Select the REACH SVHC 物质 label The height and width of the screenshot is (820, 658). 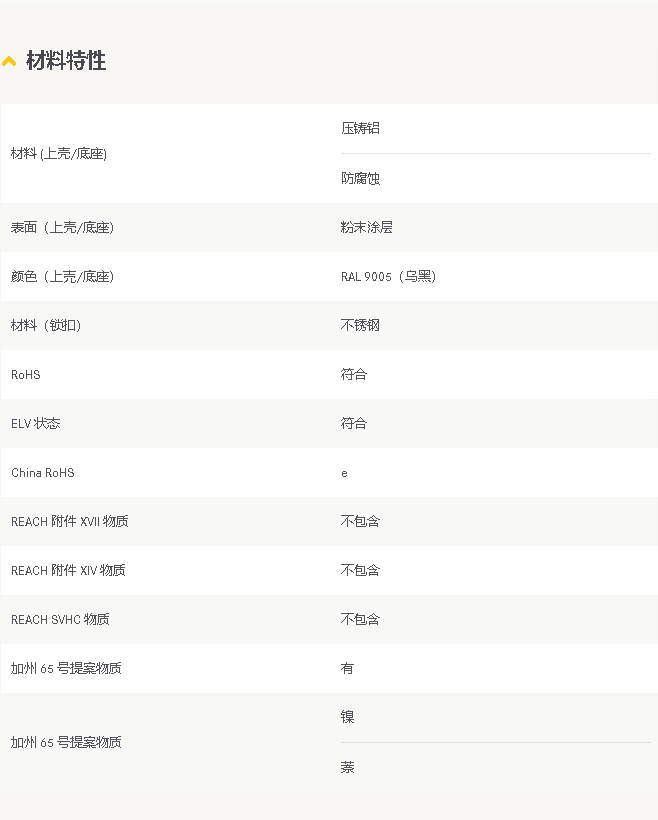click(60, 619)
